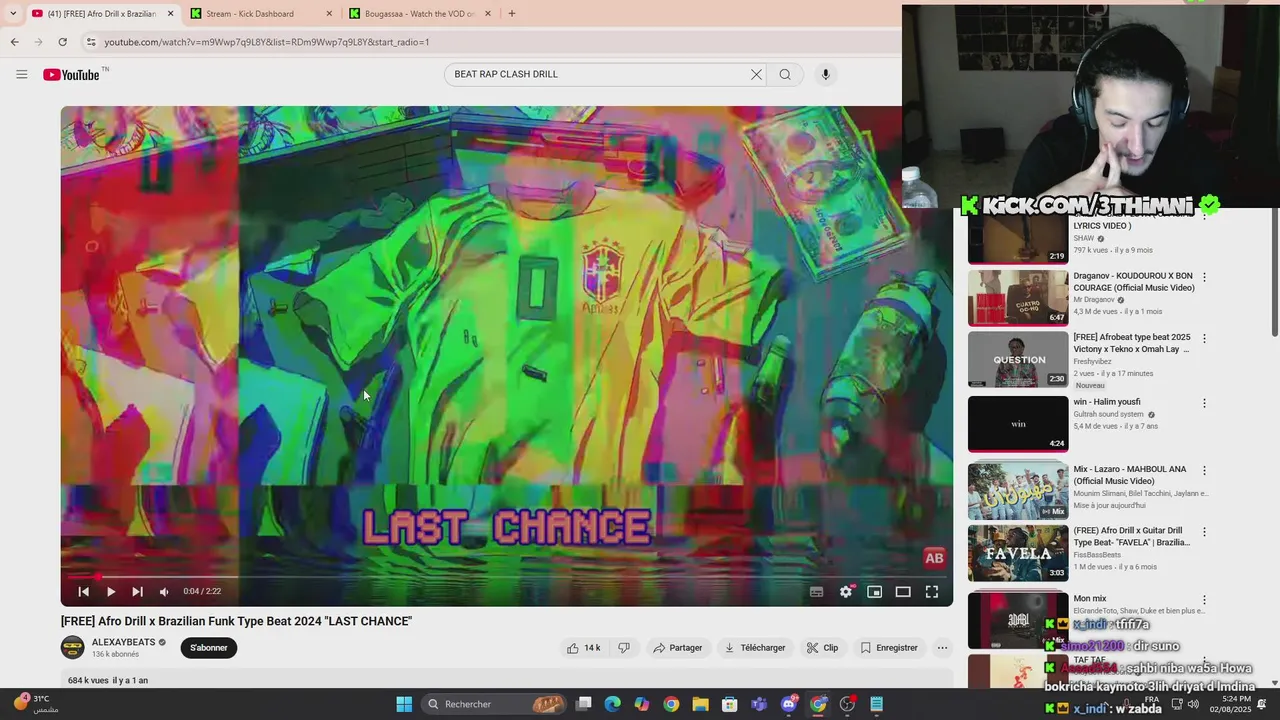Close the Bougassaa tab
Screen dimensions: 1280x720
(x=488, y=14)
